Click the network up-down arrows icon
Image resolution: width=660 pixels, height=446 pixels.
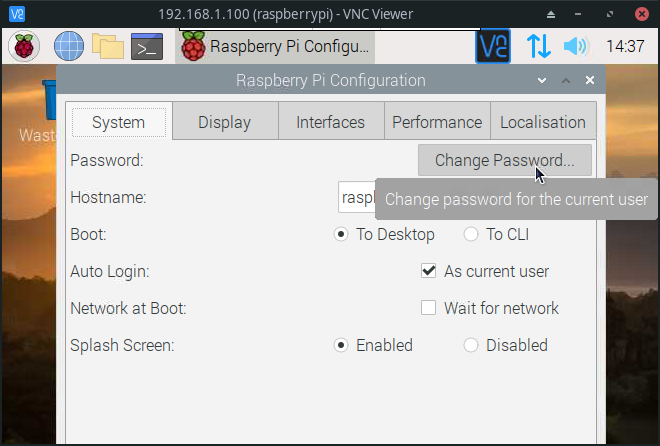[539, 46]
